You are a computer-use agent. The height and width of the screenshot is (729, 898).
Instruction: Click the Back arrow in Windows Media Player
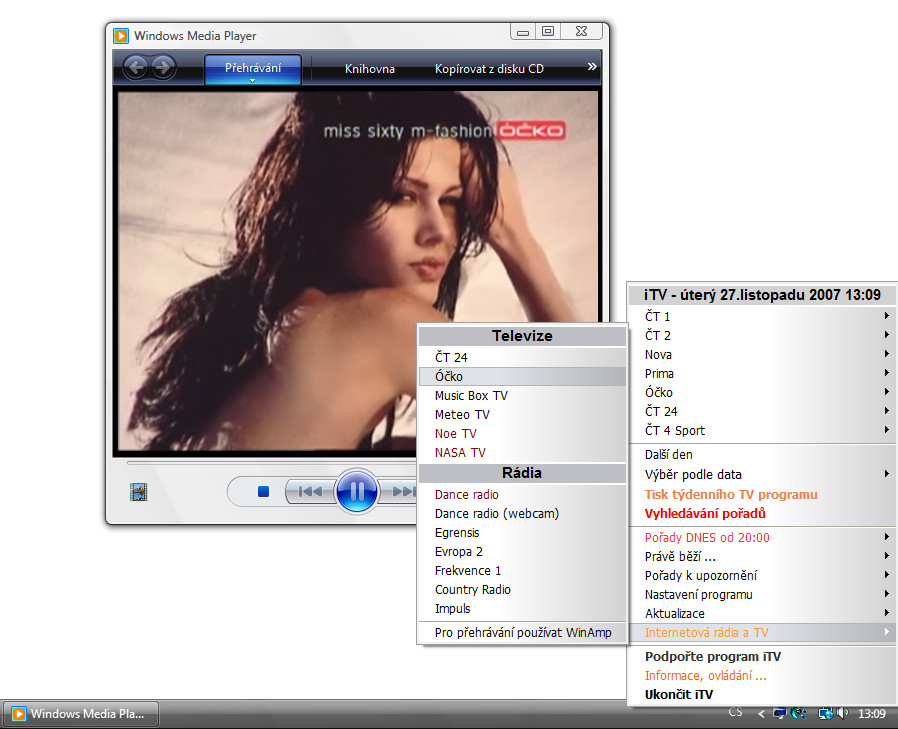click(136, 68)
